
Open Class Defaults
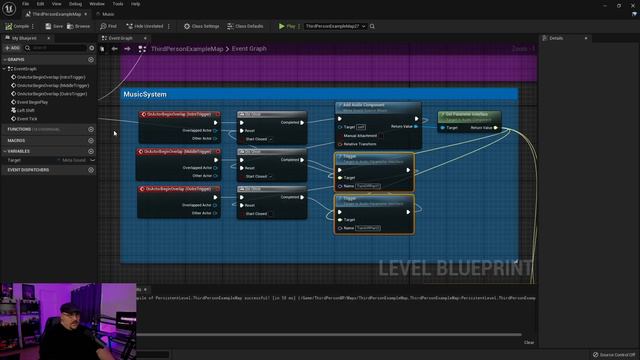[x=245, y=26]
